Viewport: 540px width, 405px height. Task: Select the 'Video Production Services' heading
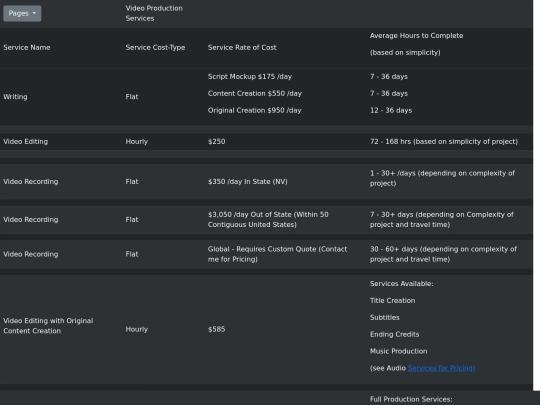(x=154, y=13)
